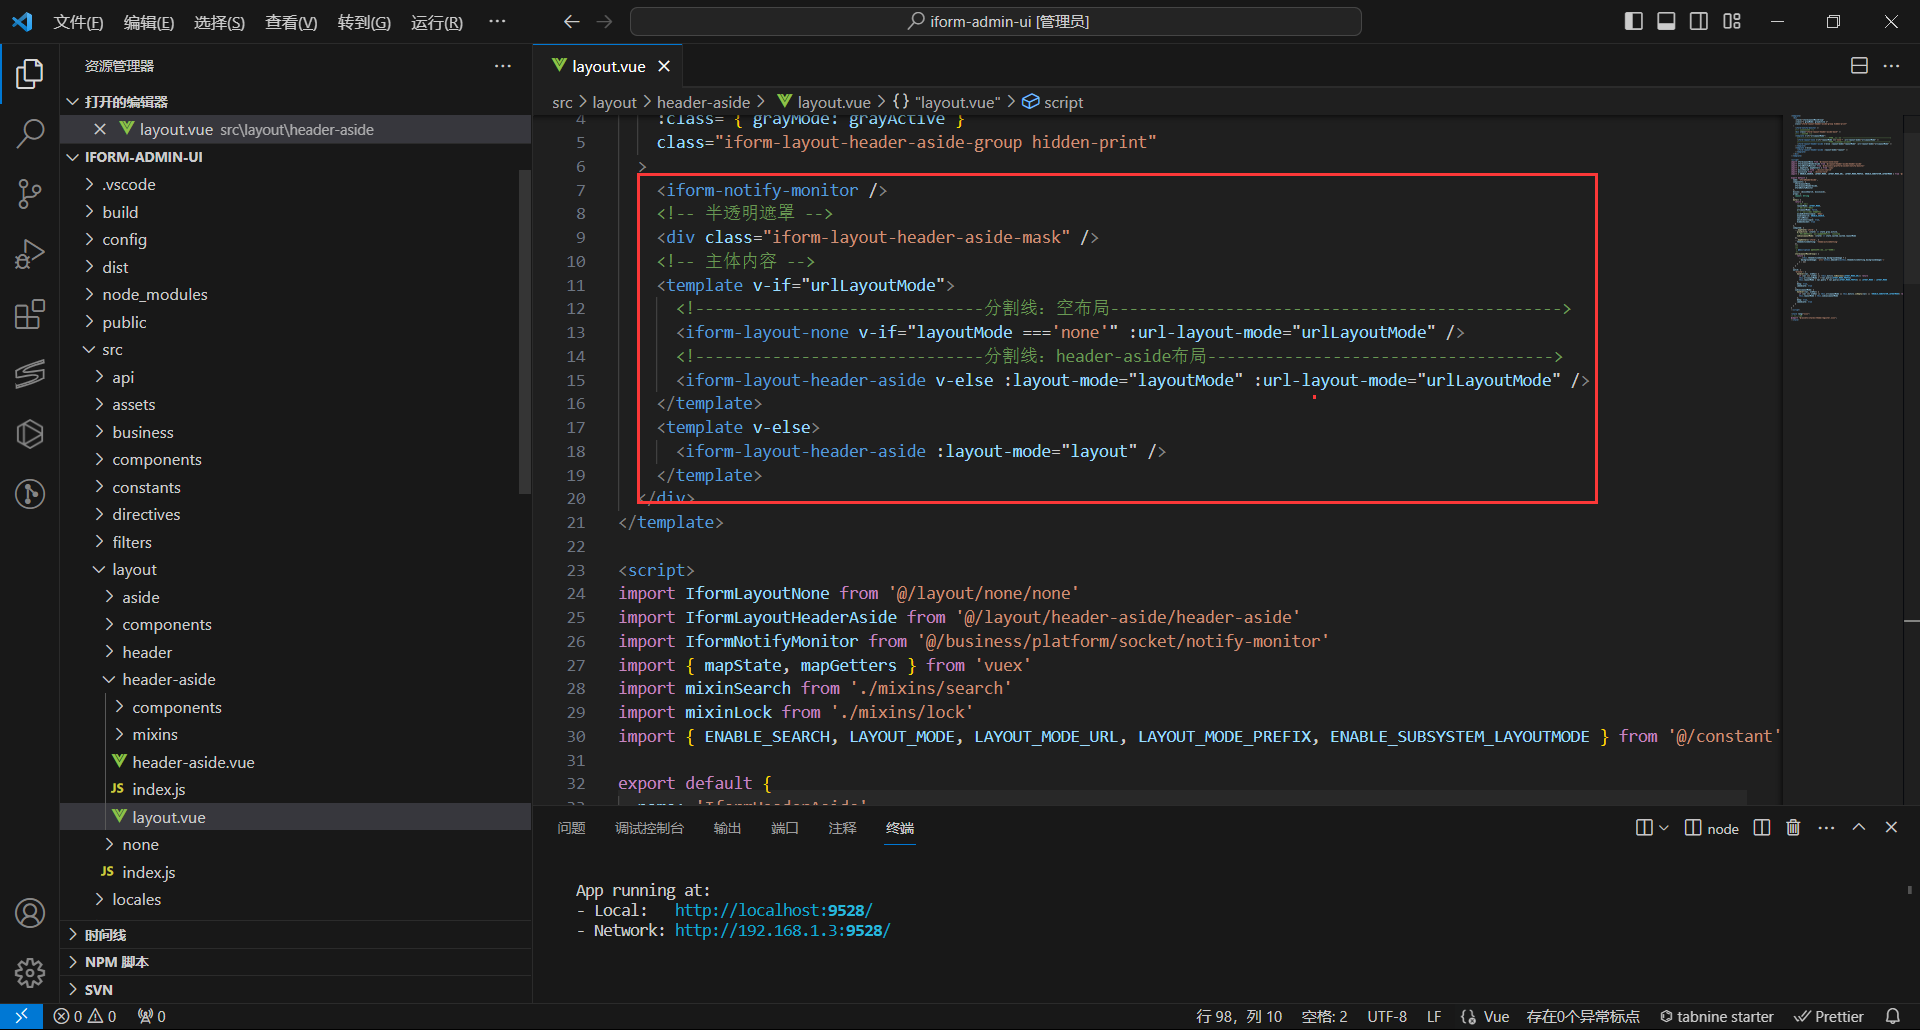Click the terminal trash (kill) icon
The width and height of the screenshot is (1920, 1030).
coord(1793,828)
